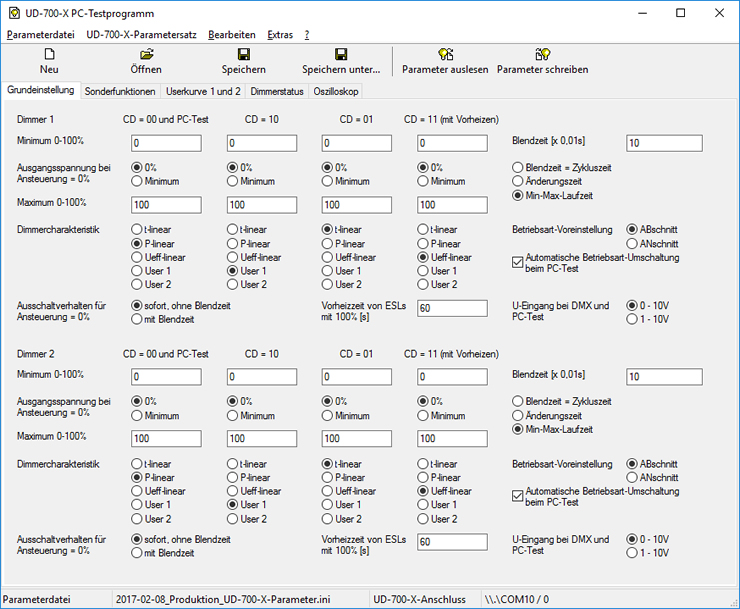Screen dimensions: 740x609
Task: Open the Dimmerstatus tab
Action: [x=277, y=91]
